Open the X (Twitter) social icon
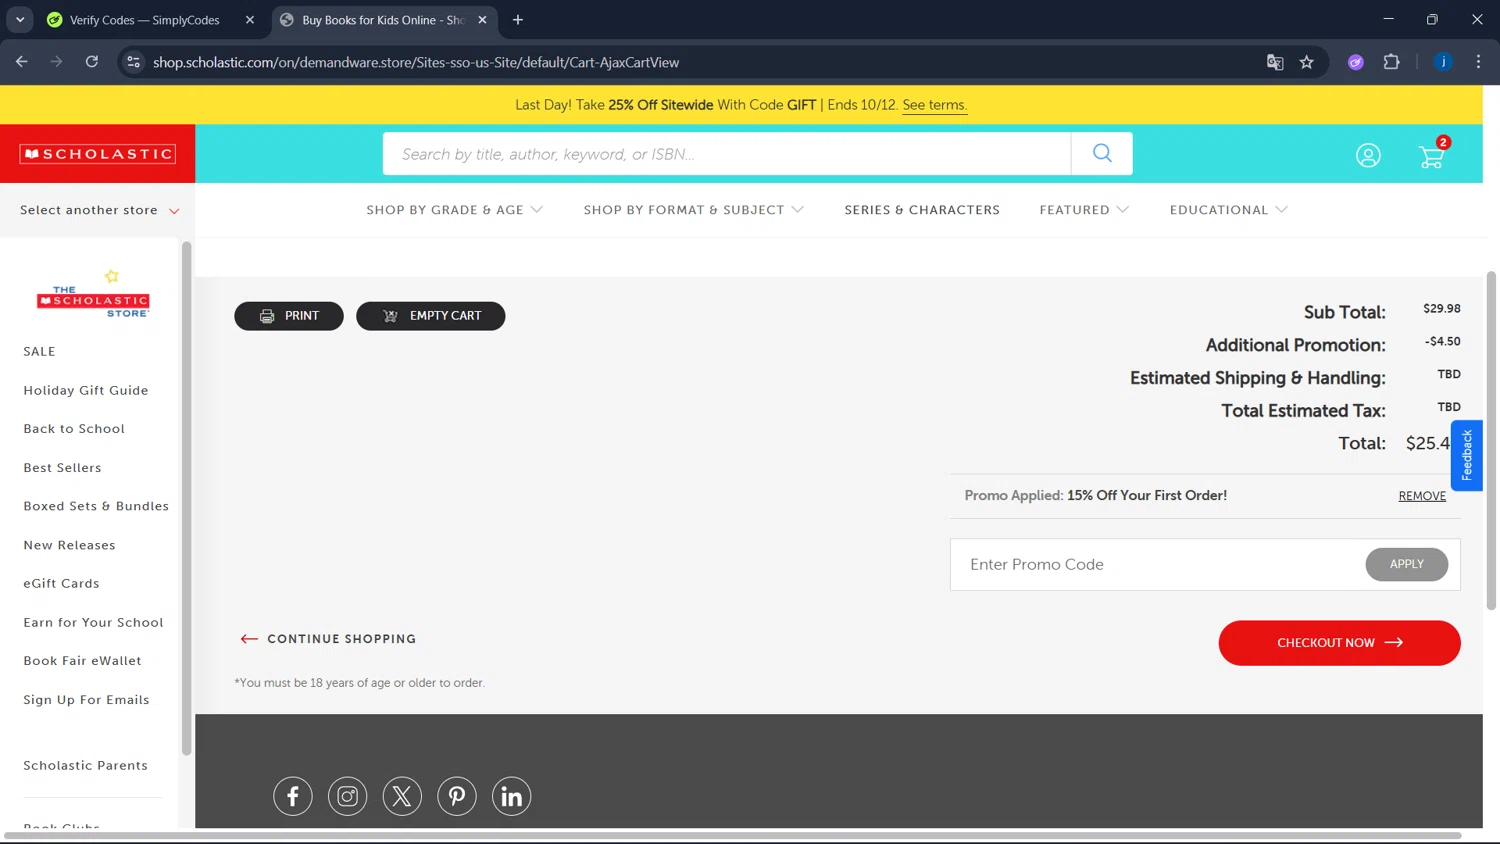 402,796
